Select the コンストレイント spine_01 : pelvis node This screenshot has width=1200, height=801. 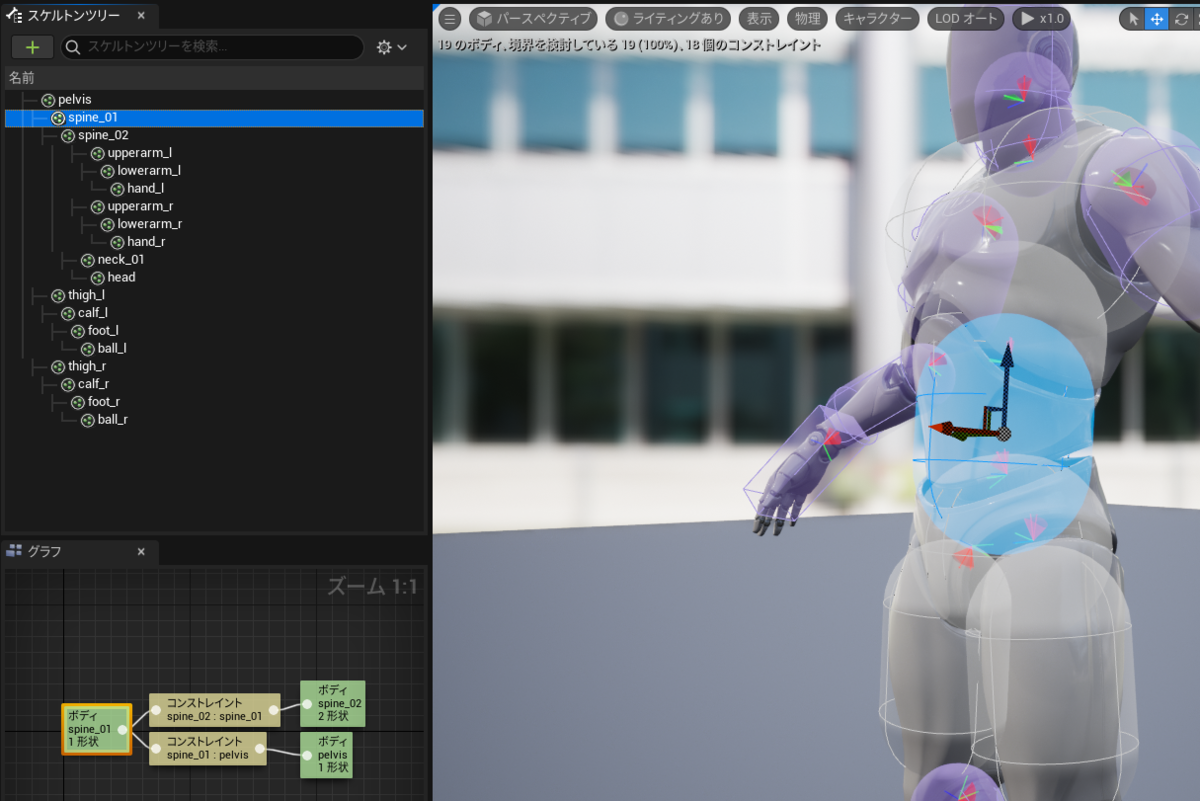coord(208,748)
